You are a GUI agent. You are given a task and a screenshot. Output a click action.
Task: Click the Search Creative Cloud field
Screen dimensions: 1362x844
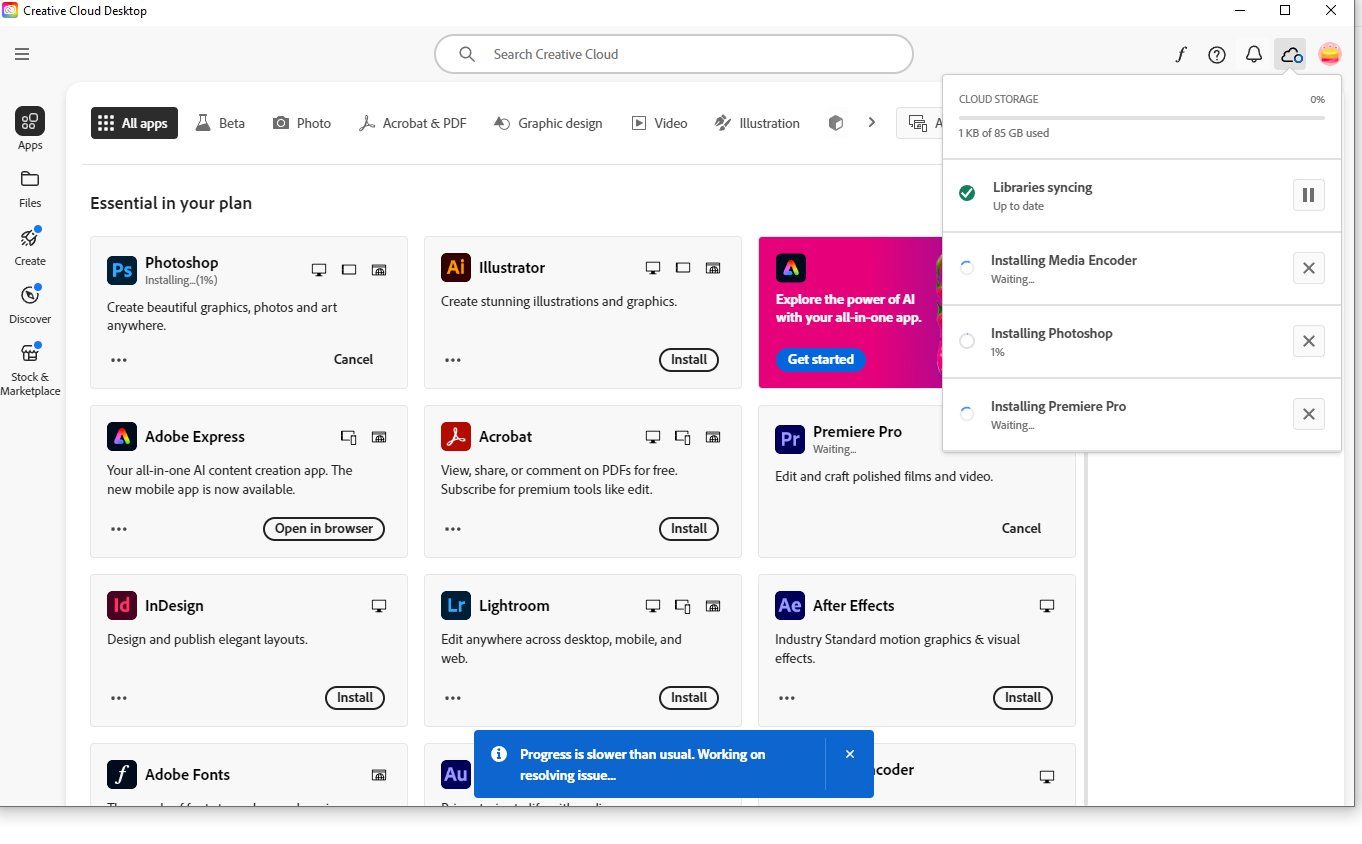pyautogui.click(x=673, y=54)
